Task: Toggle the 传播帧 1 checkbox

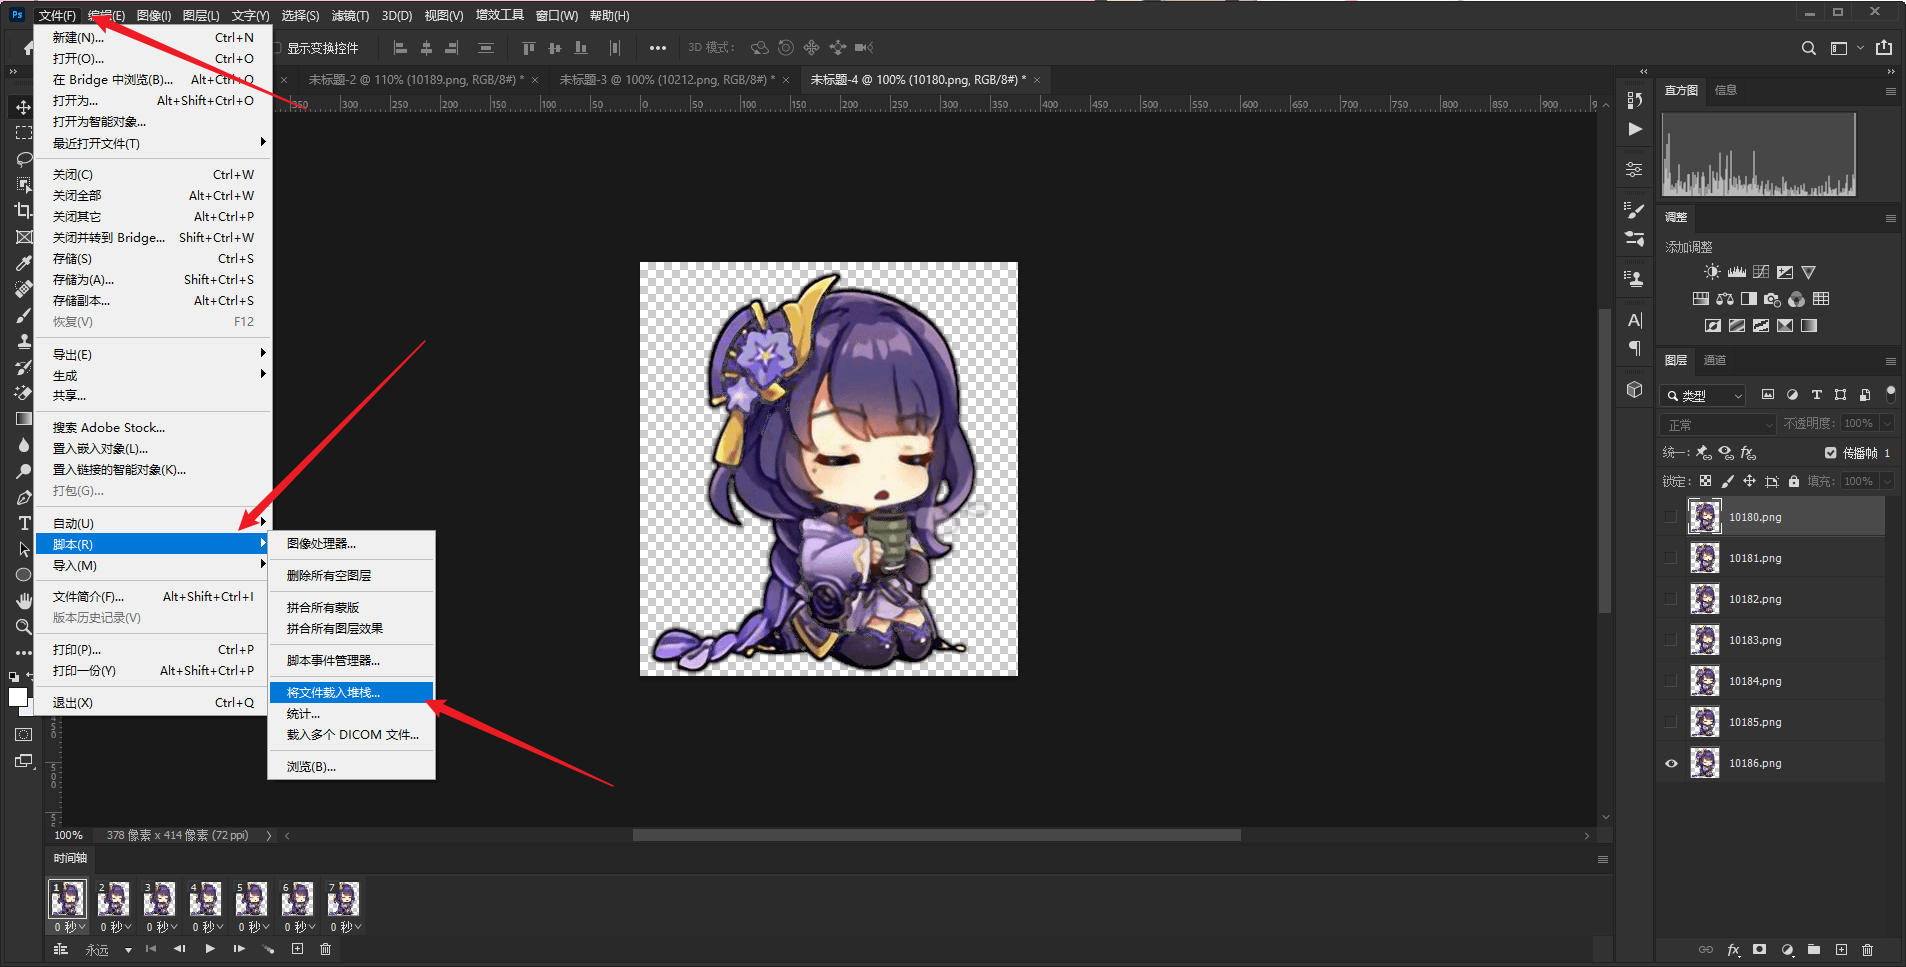Action: coord(1830,453)
